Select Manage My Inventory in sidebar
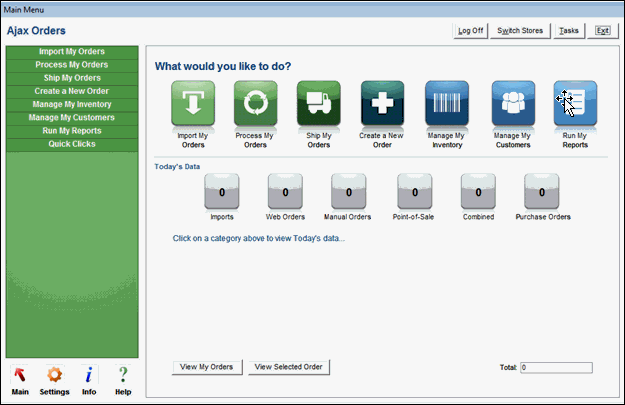Screen dimensions: 625x405 [72, 104]
